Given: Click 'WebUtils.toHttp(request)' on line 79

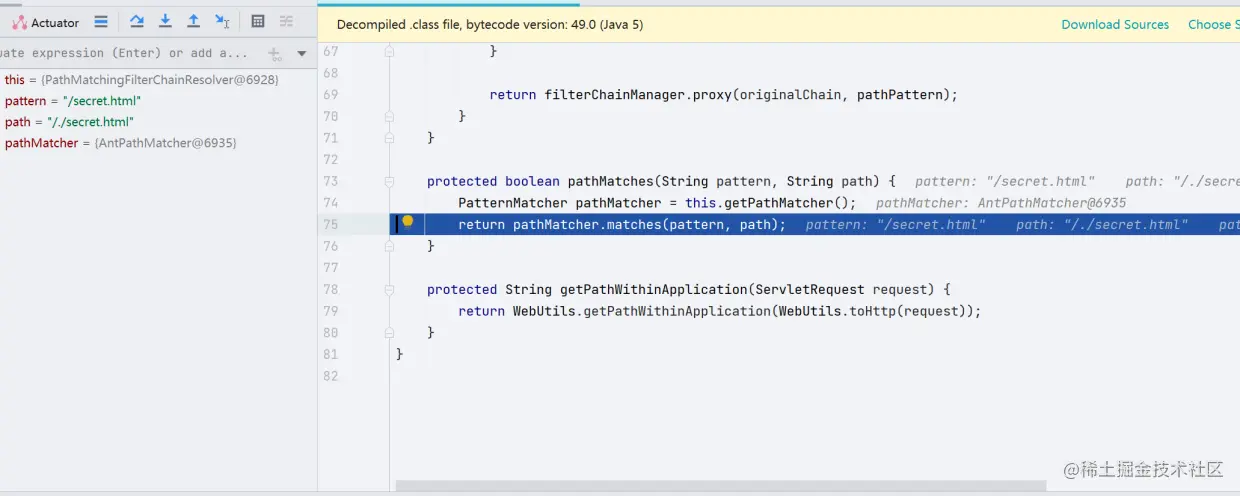Looking at the screenshot, I should [873, 311].
